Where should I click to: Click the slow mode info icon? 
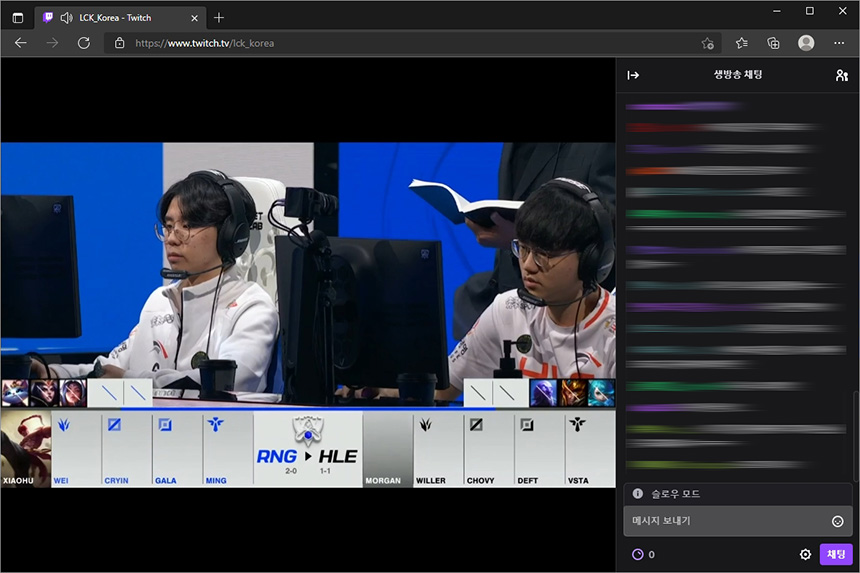(637, 493)
